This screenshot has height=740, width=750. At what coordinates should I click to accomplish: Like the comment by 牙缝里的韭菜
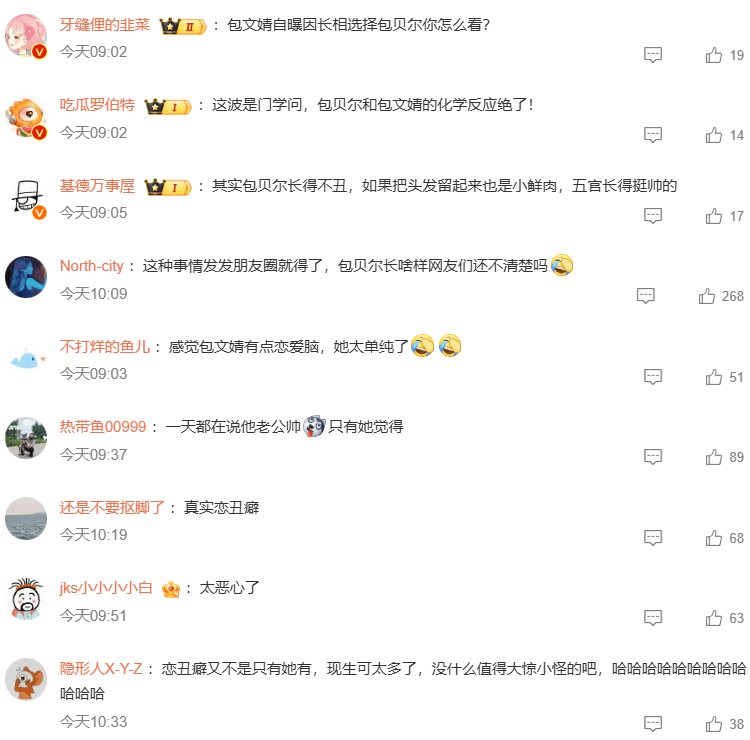[x=713, y=55]
